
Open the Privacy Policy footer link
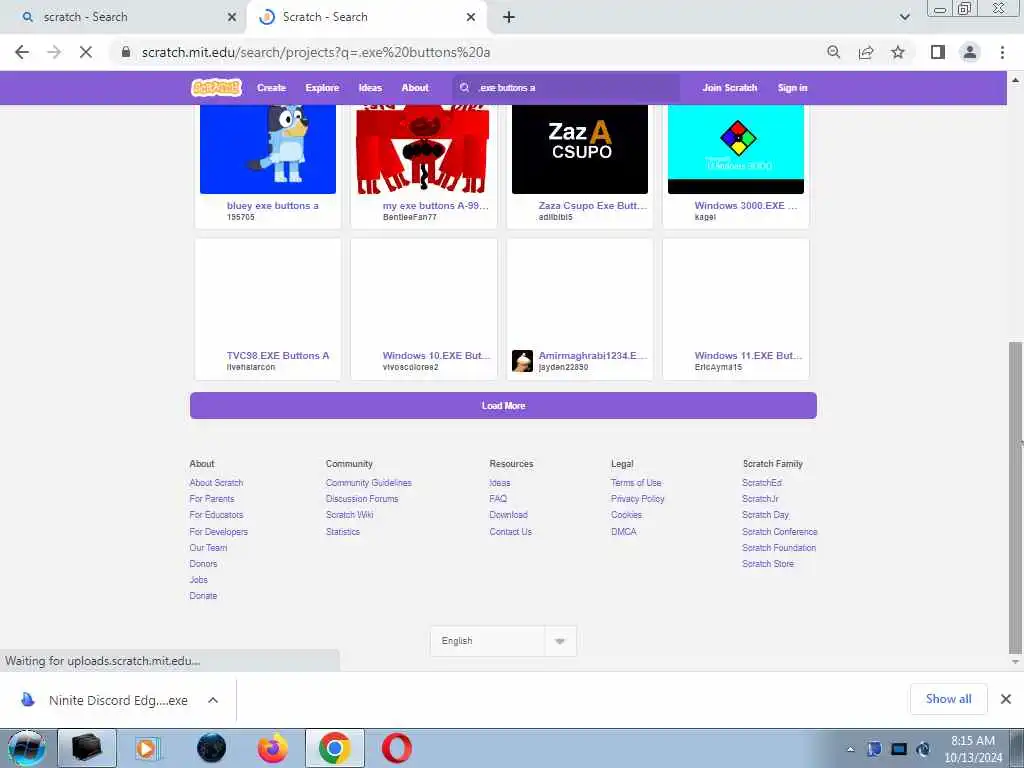[637, 498]
